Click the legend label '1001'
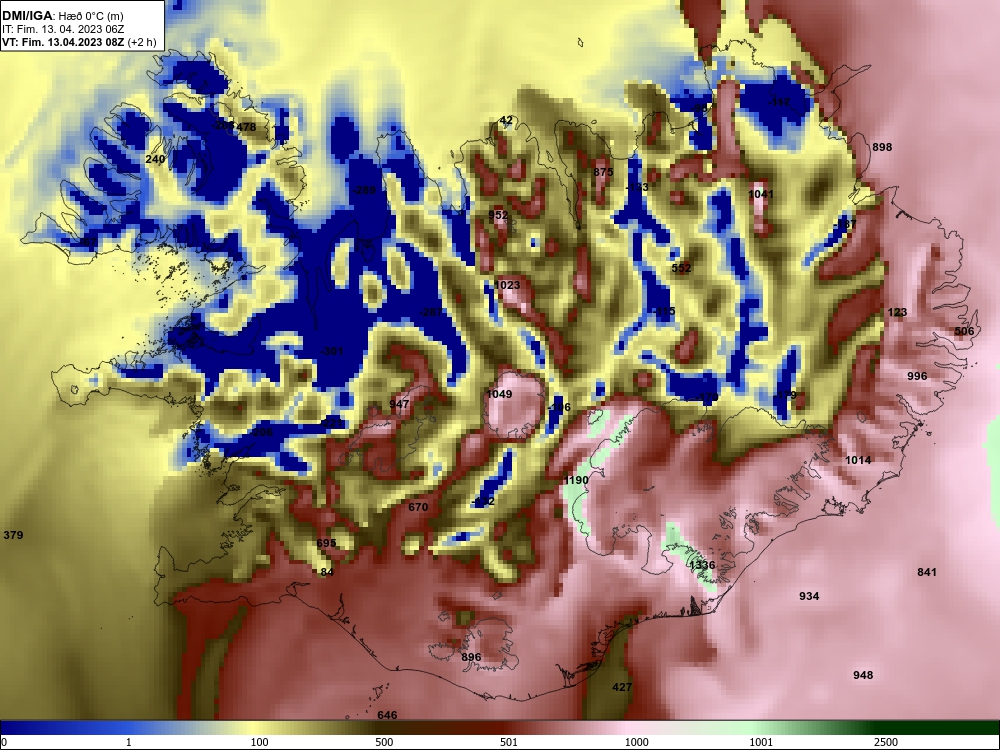 (761, 742)
